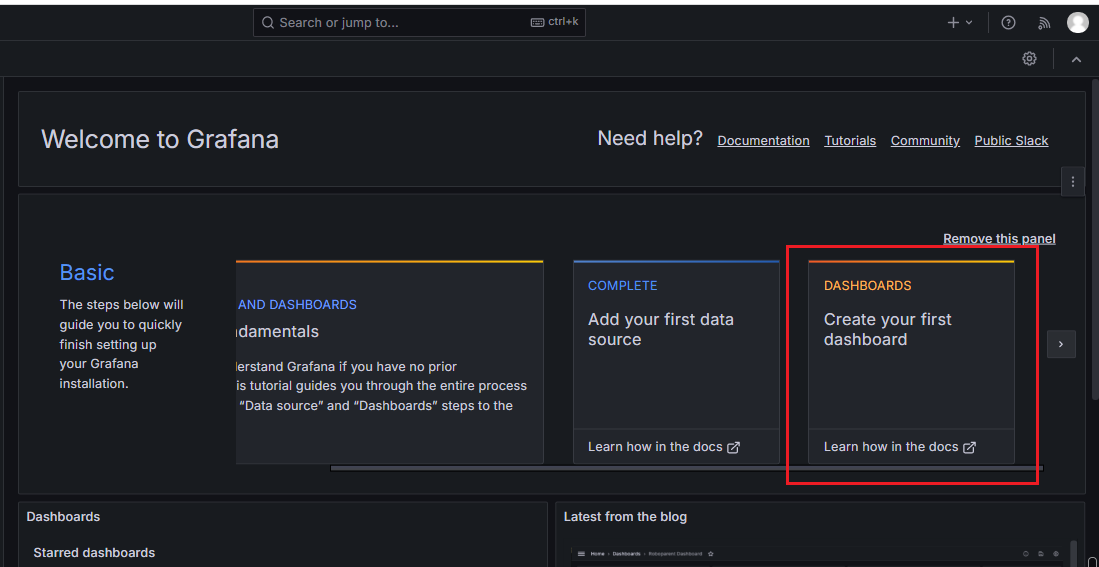The width and height of the screenshot is (1099, 567).
Task: Click Remove this panel link
Action: coord(999,239)
